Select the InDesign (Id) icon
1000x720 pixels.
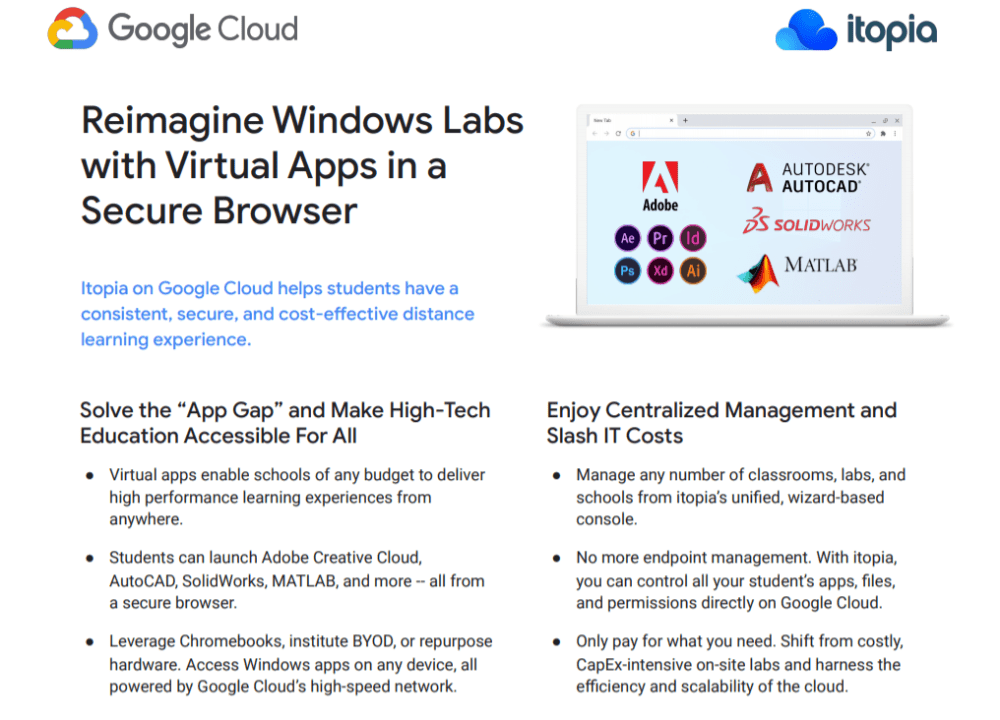pyautogui.click(x=693, y=239)
